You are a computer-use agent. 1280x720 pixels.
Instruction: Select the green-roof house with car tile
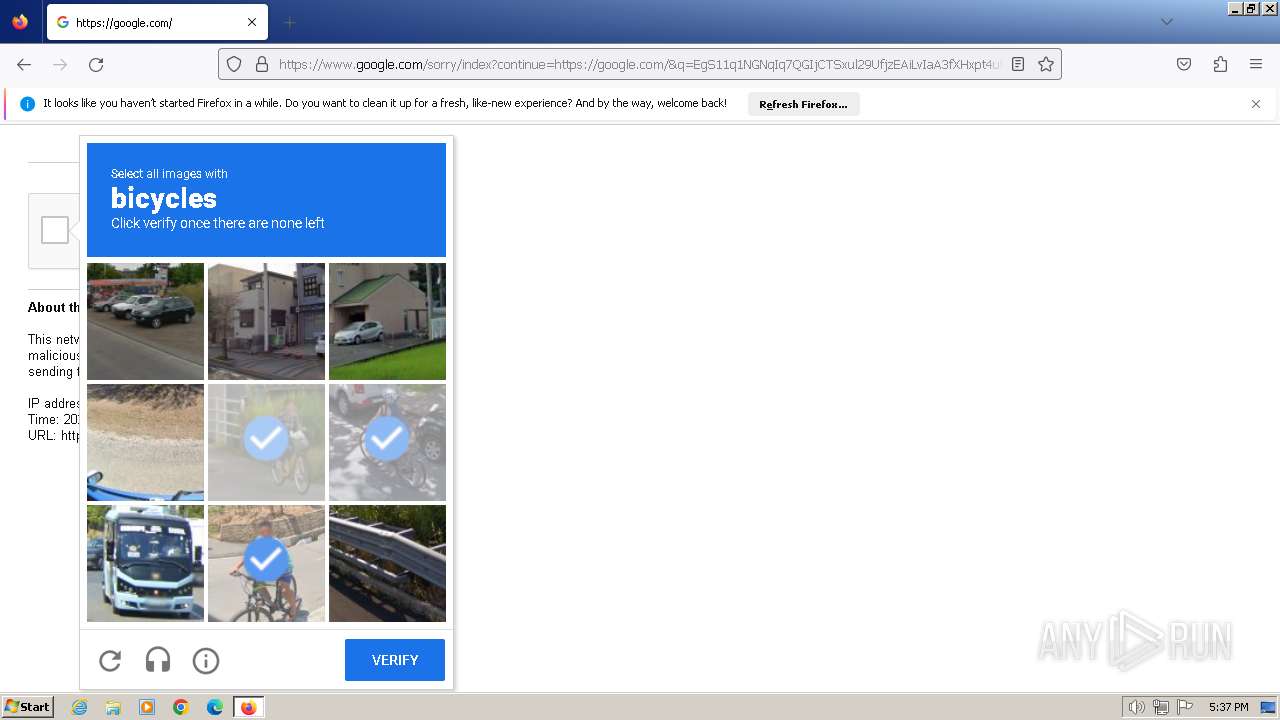387,321
